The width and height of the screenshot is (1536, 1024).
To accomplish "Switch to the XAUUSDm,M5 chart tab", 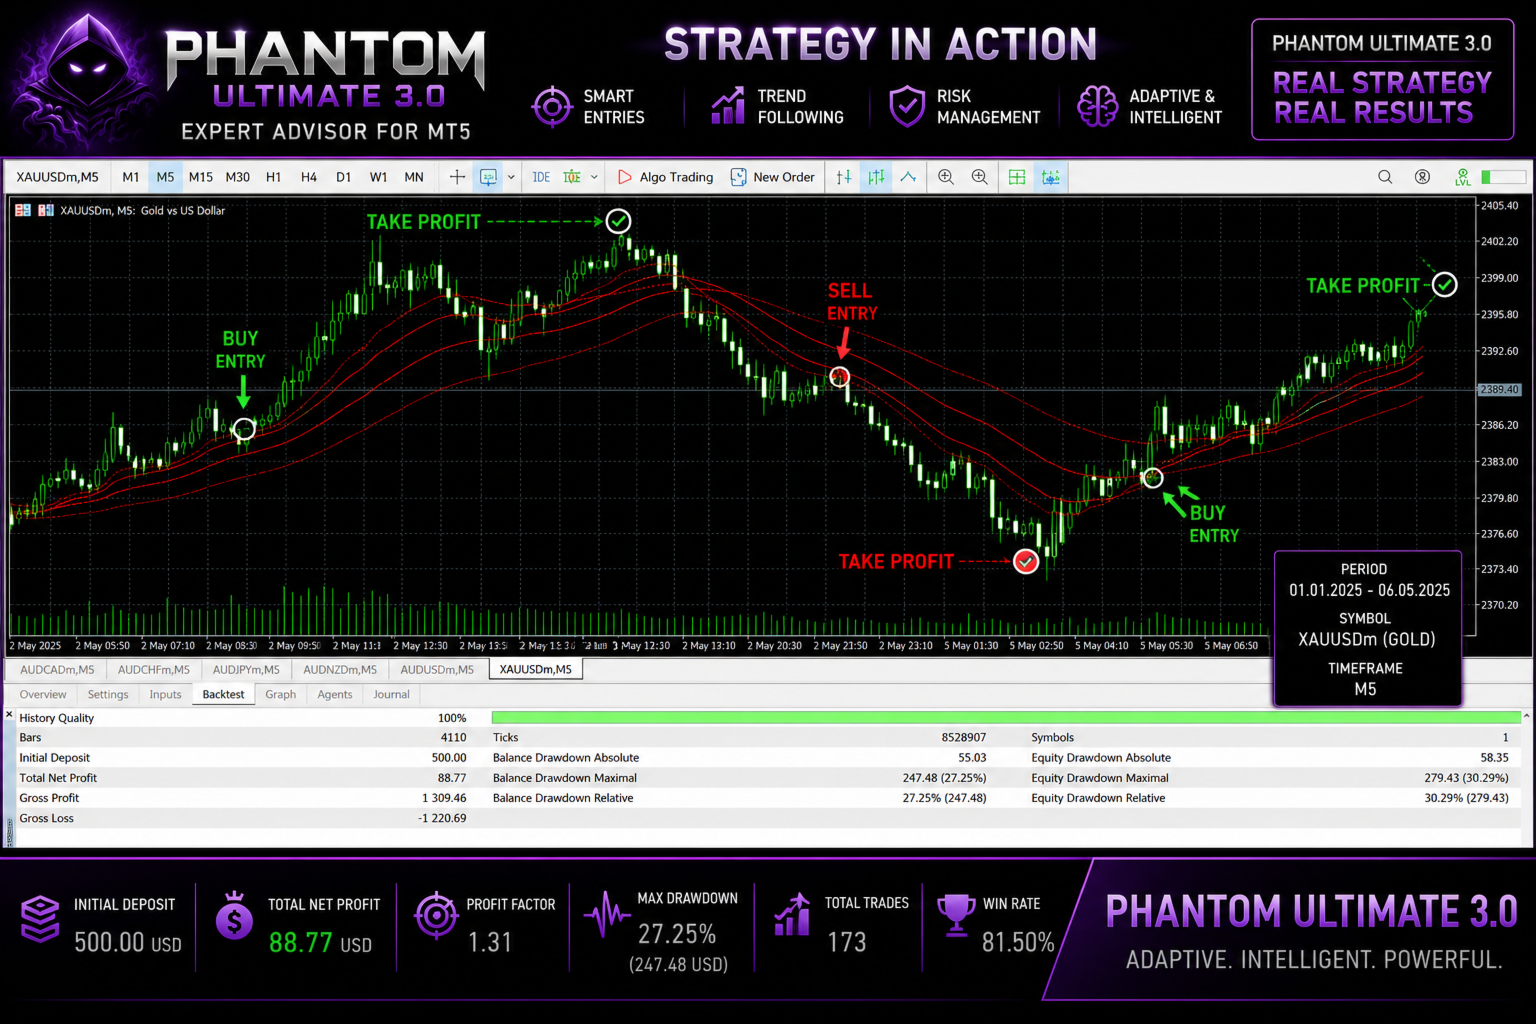I will click(536, 670).
